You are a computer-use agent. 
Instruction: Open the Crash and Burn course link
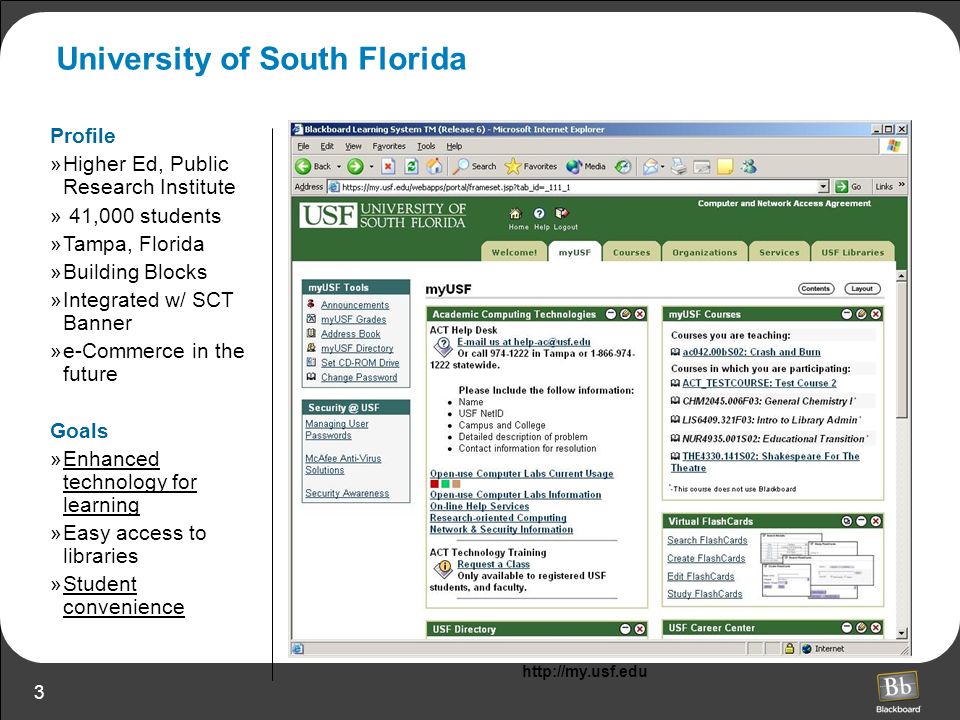click(751, 352)
